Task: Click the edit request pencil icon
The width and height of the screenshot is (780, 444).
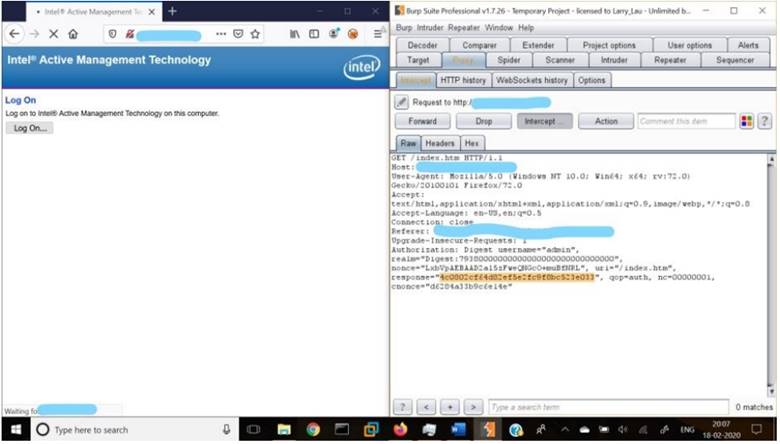Action: coord(401,102)
